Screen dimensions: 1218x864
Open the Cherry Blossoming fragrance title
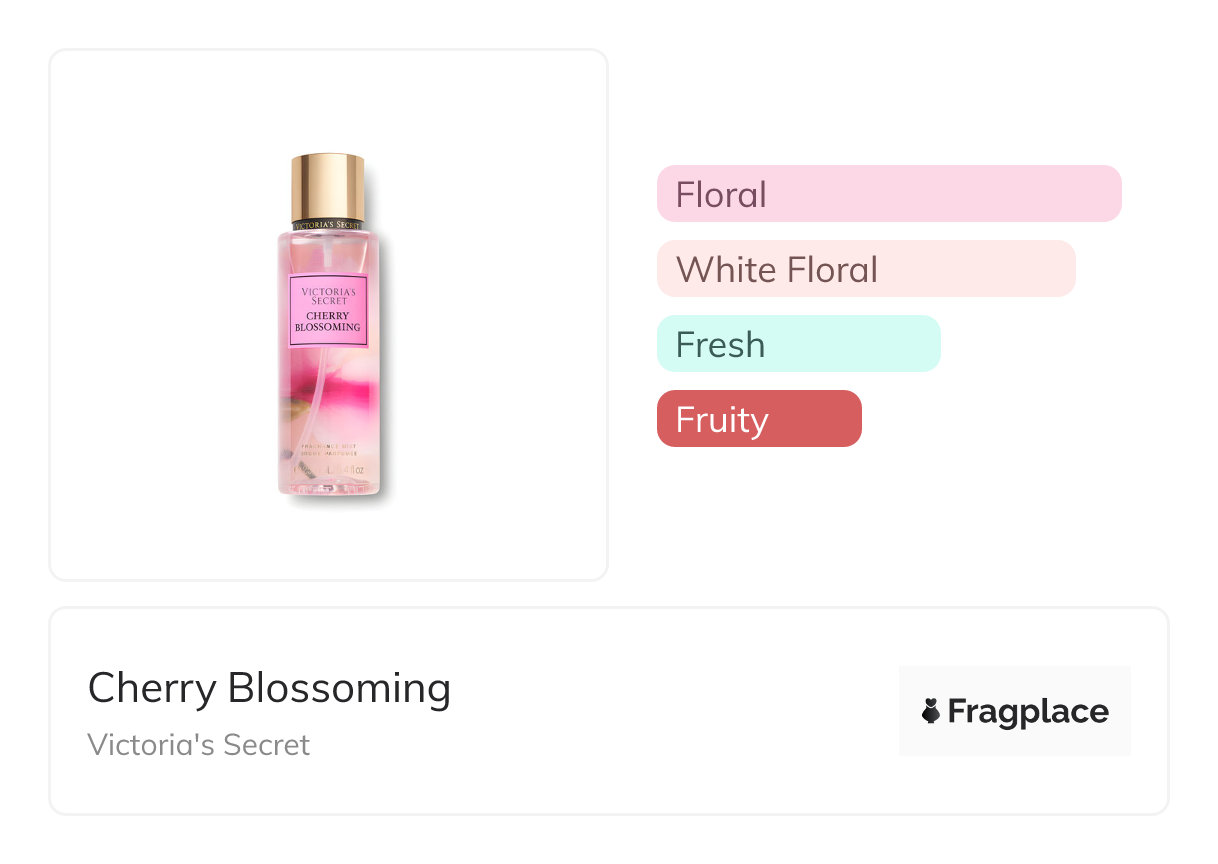click(x=269, y=688)
